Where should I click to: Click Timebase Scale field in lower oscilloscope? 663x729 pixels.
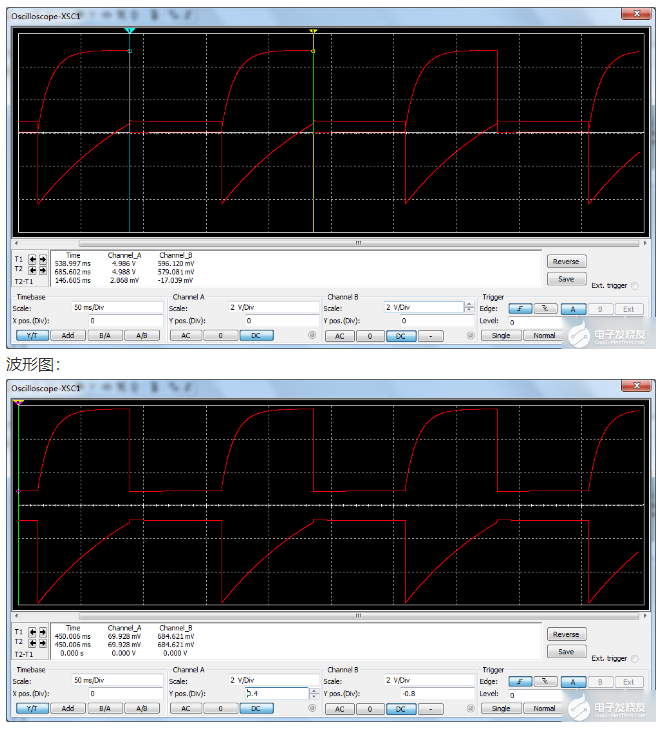pyautogui.click(x=118, y=680)
